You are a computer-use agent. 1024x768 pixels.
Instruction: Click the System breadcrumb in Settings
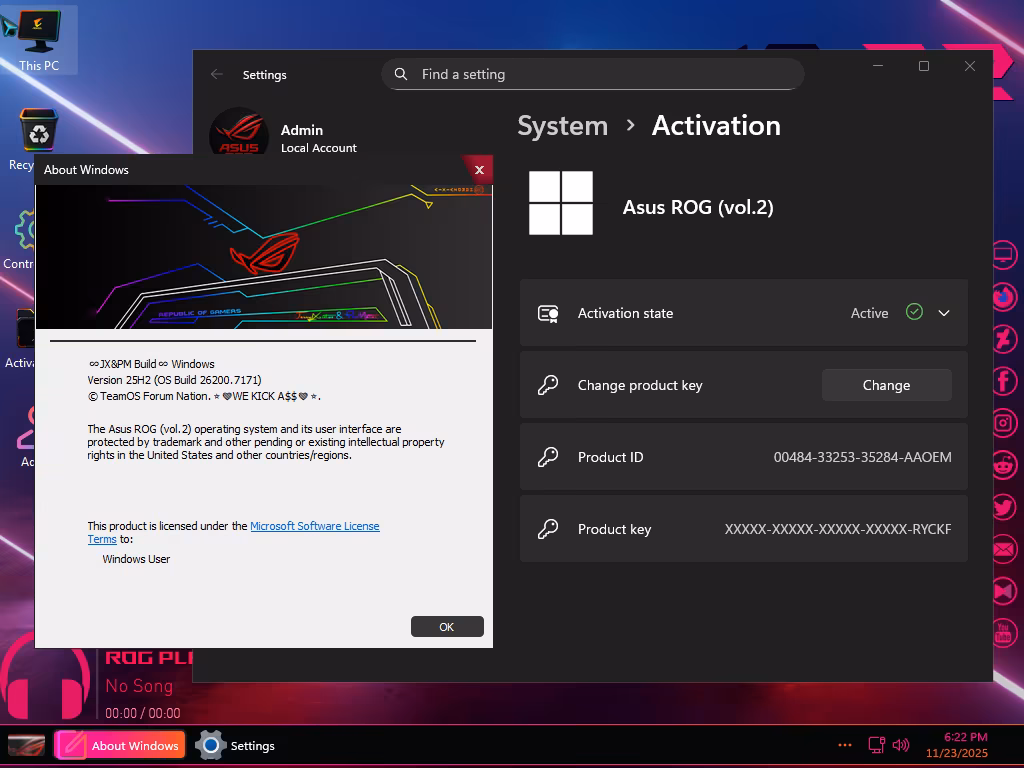562,126
